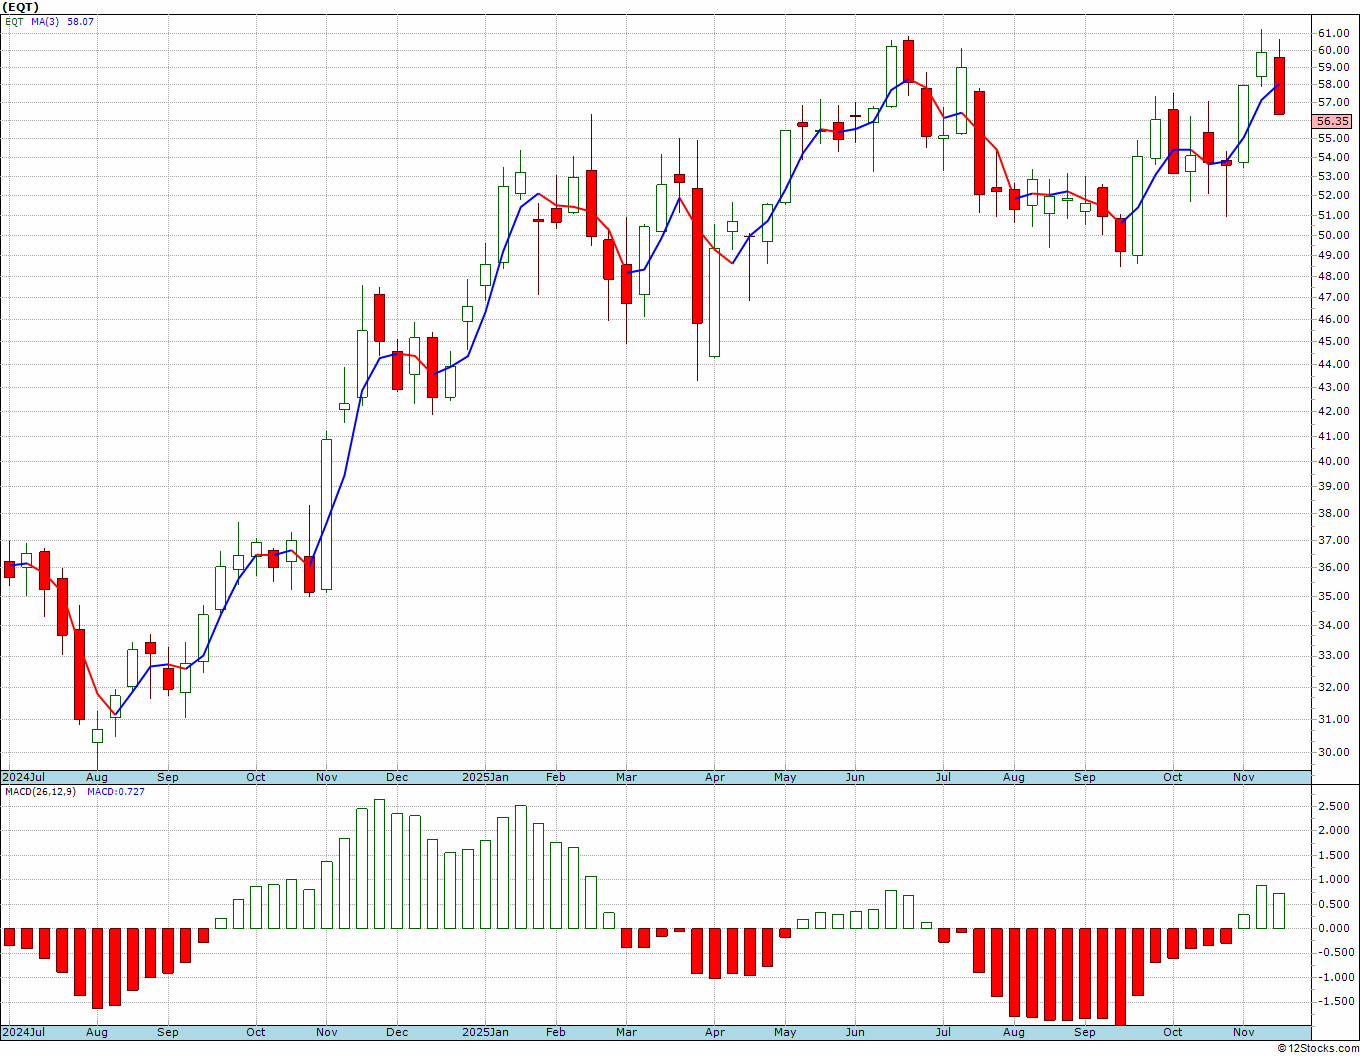Click the 43.00 price axis label
Image resolution: width=1360 pixels, height=1056 pixels.
[x=1333, y=387]
